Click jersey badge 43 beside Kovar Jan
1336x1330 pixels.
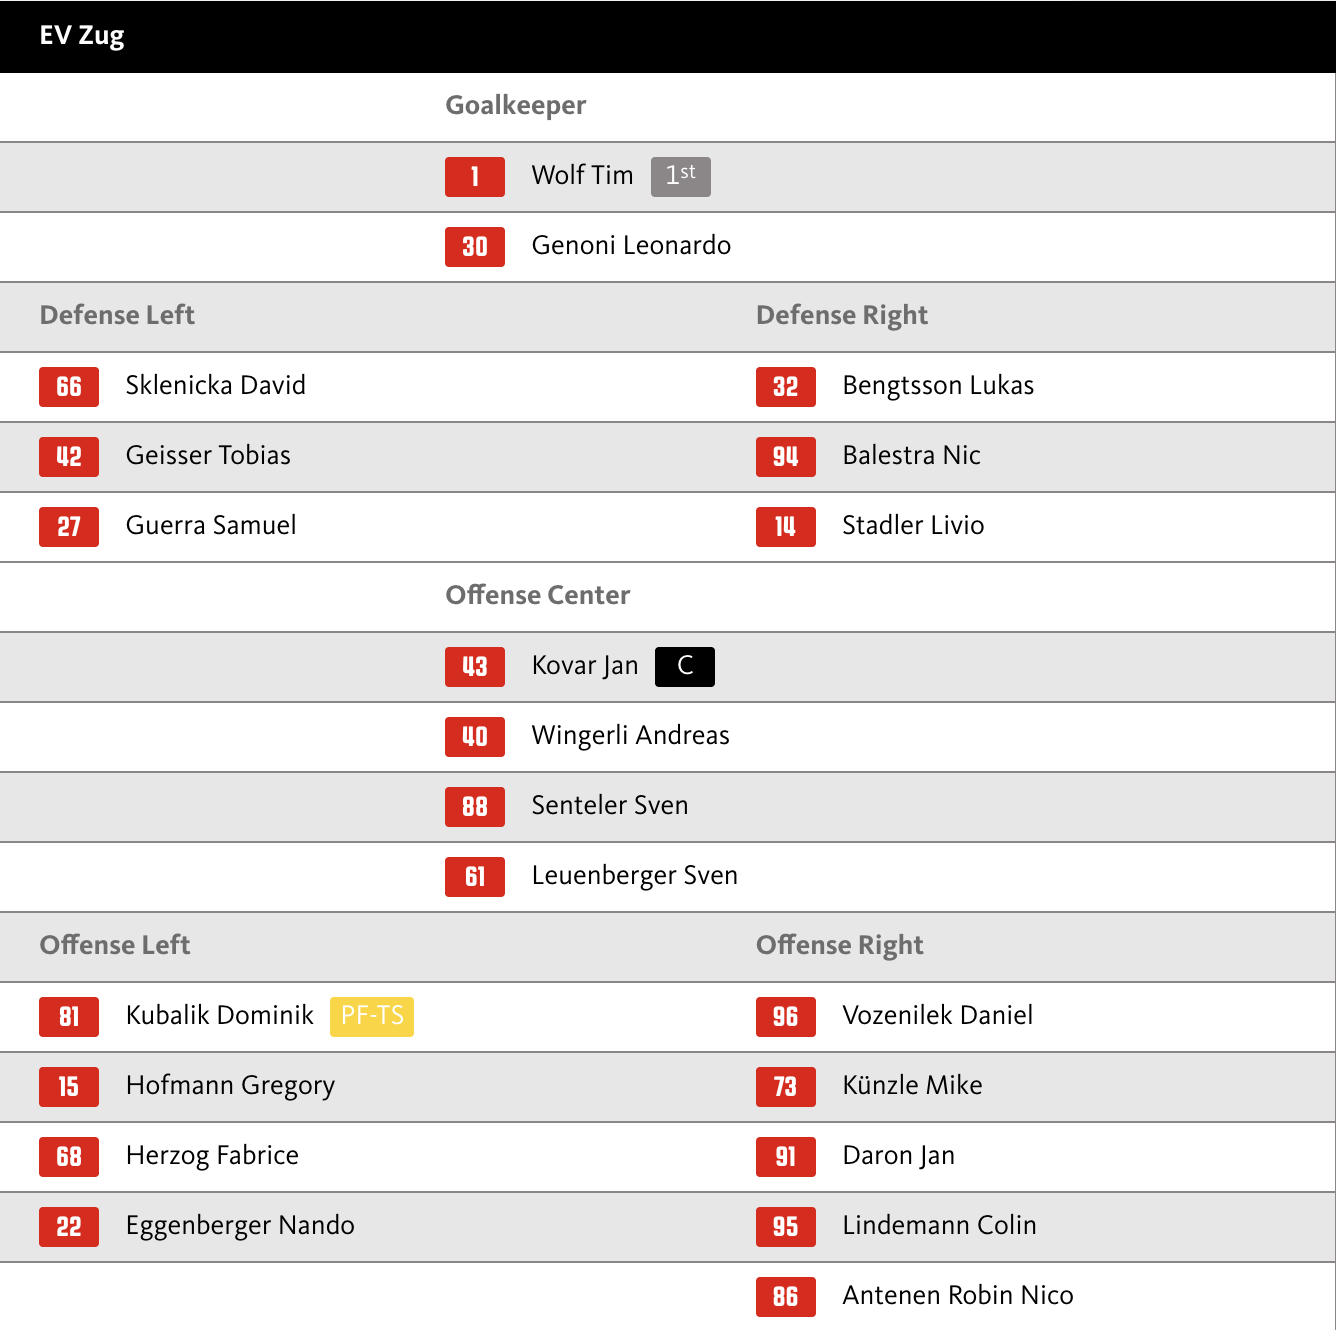474,667
